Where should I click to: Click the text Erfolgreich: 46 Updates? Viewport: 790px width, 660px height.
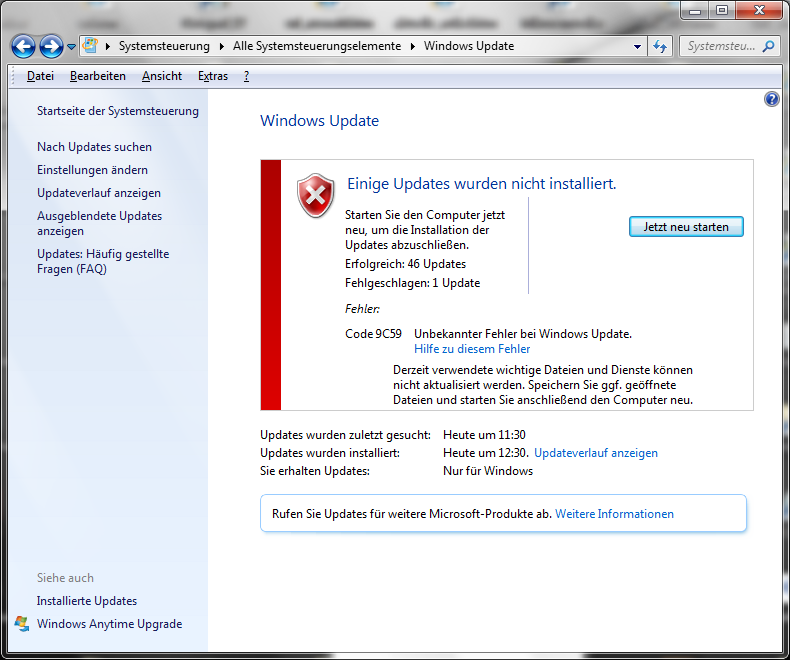tap(406, 264)
